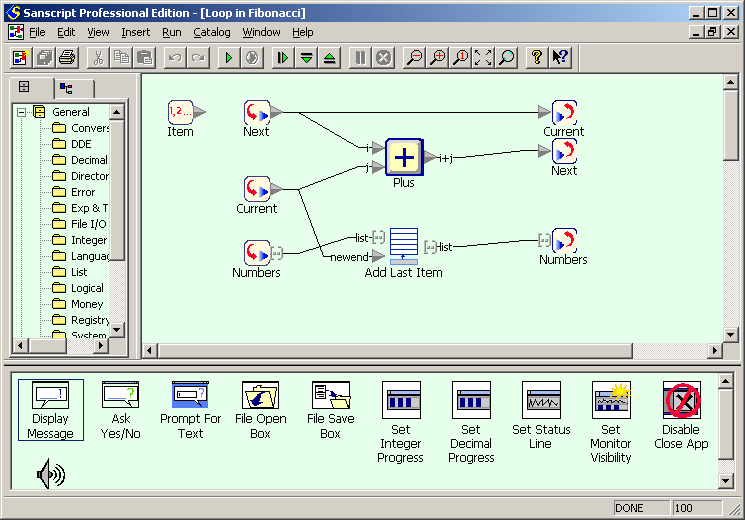Select the Set Status Line function
The width and height of the screenshot is (745, 520).
[x=541, y=416]
